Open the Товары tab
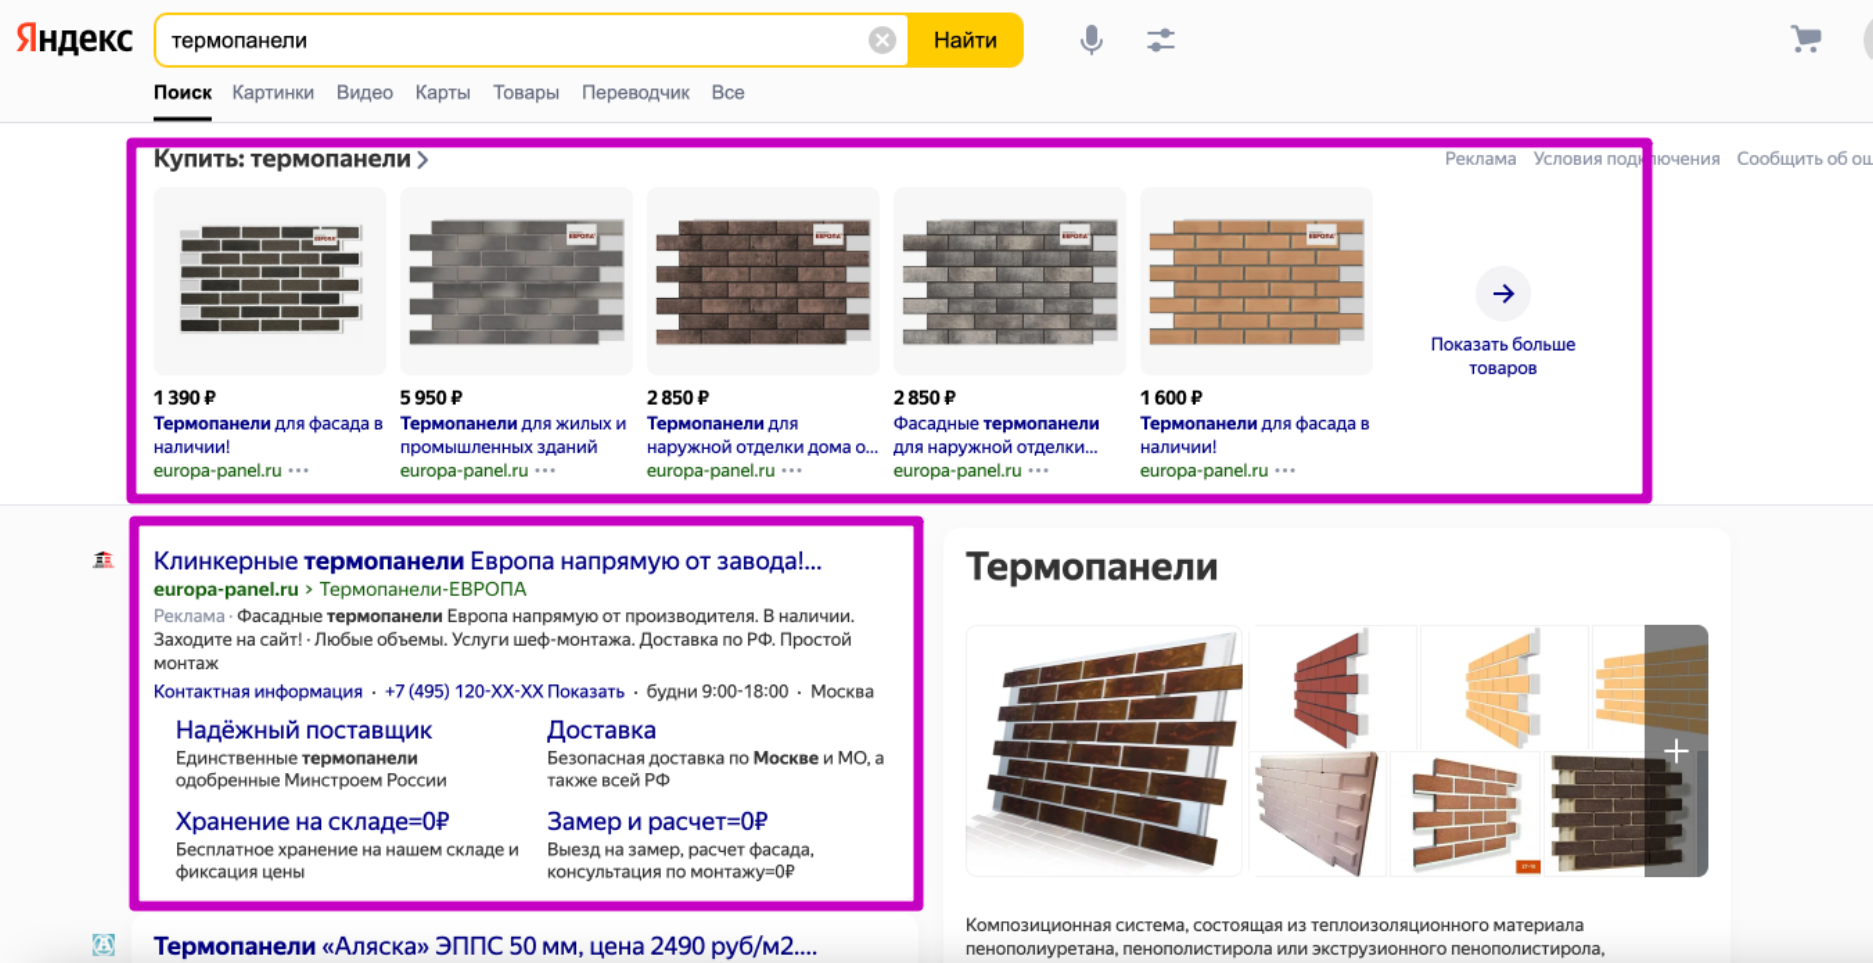Image resolution: width=1873 pixels, height=963 pixels. pos(526,93)
